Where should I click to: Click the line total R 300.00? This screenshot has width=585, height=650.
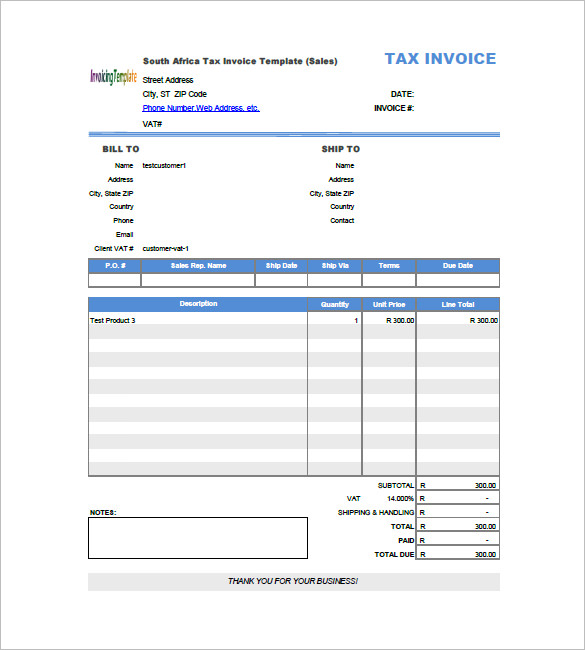(484, 320)
